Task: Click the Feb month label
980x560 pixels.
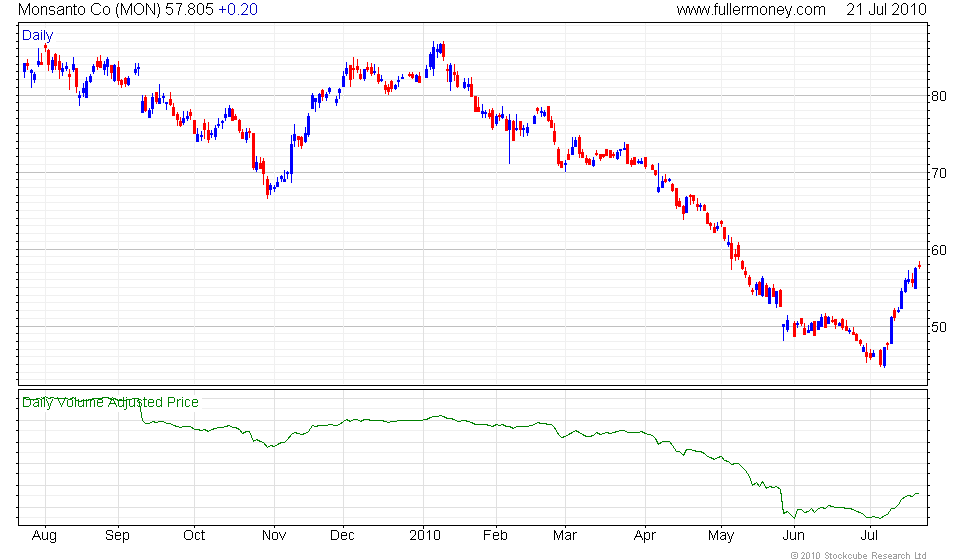Action: coord(496,536)
